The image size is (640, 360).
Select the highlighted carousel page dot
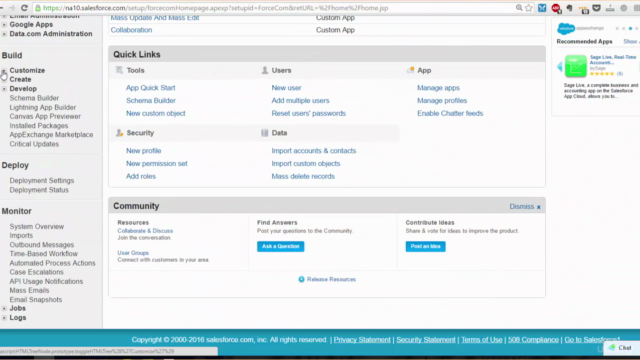pos(630,29)
